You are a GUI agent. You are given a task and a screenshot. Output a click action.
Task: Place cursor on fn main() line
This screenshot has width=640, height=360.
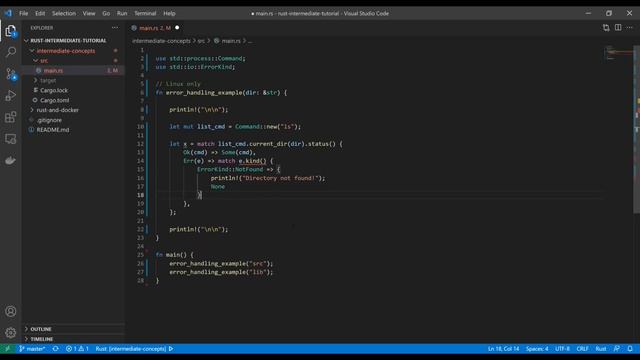174,255
